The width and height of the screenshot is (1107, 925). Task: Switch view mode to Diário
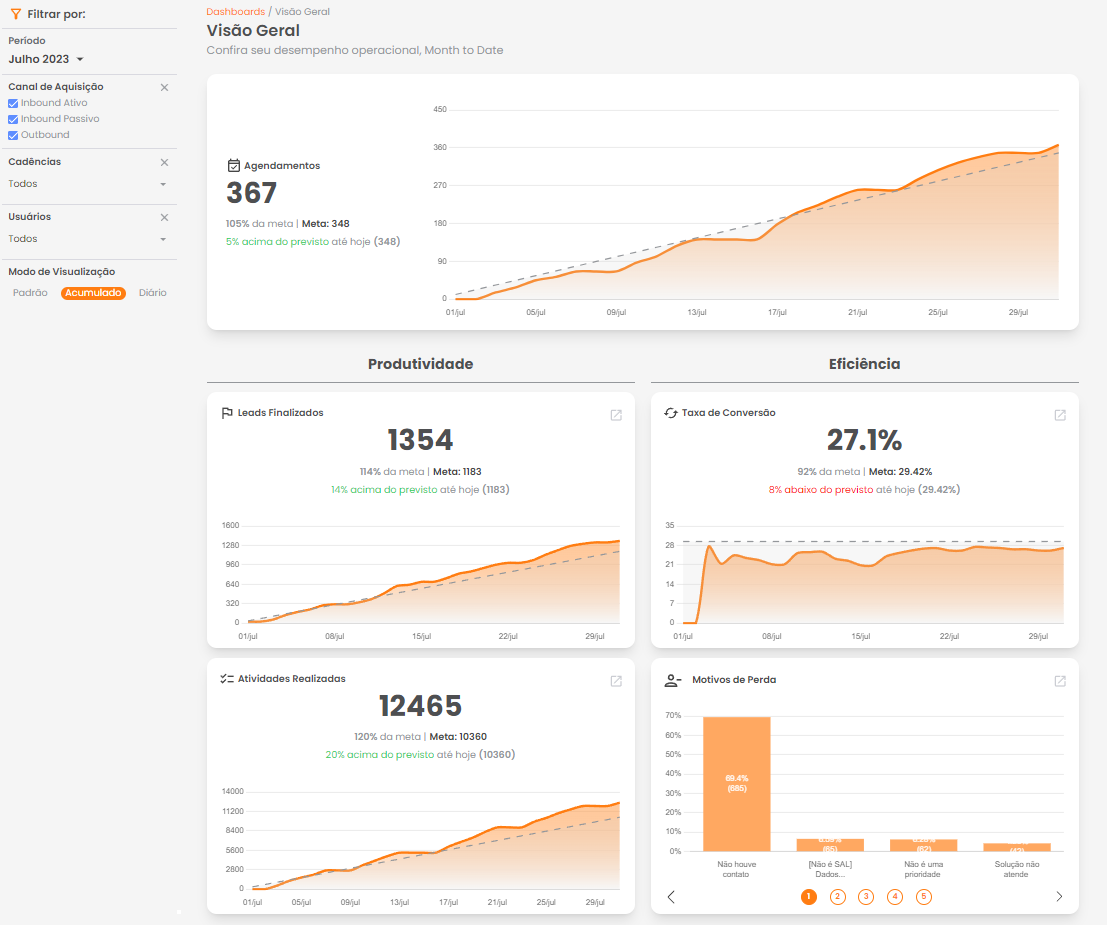click(x=153, y=293)
